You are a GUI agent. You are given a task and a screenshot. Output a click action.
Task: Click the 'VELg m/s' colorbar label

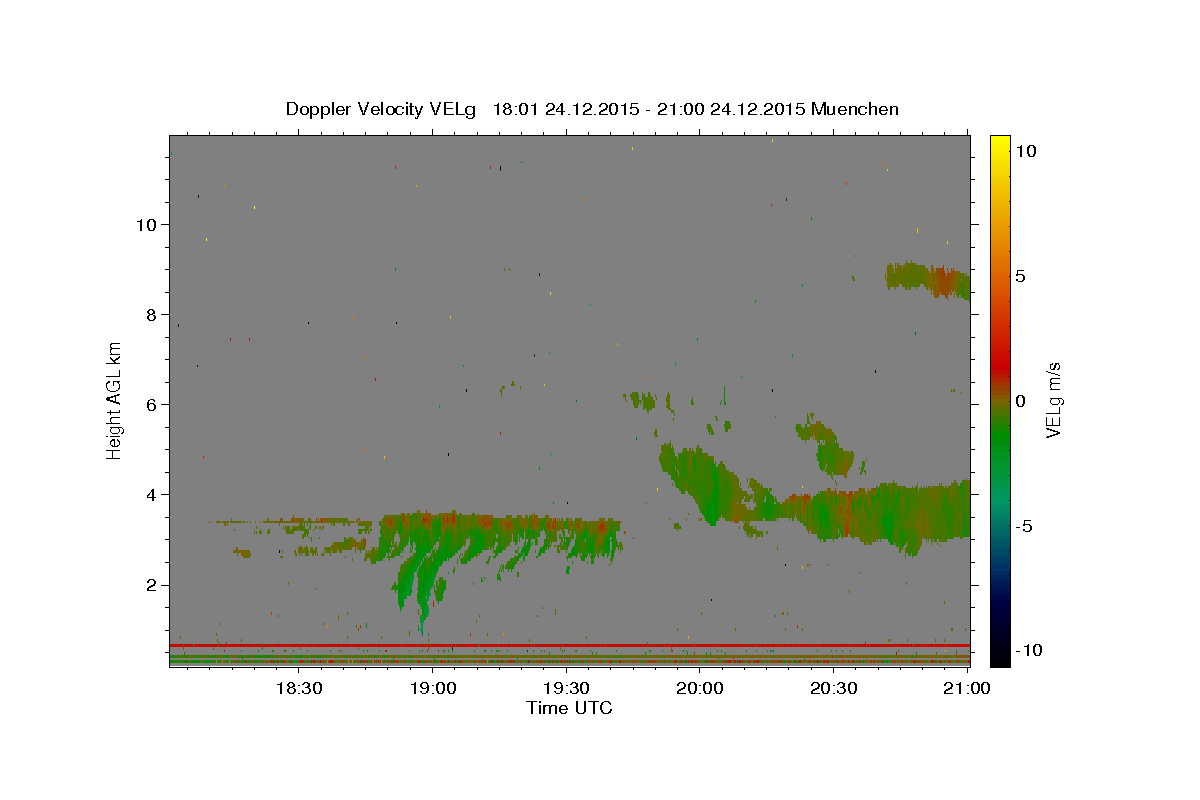1053,400
